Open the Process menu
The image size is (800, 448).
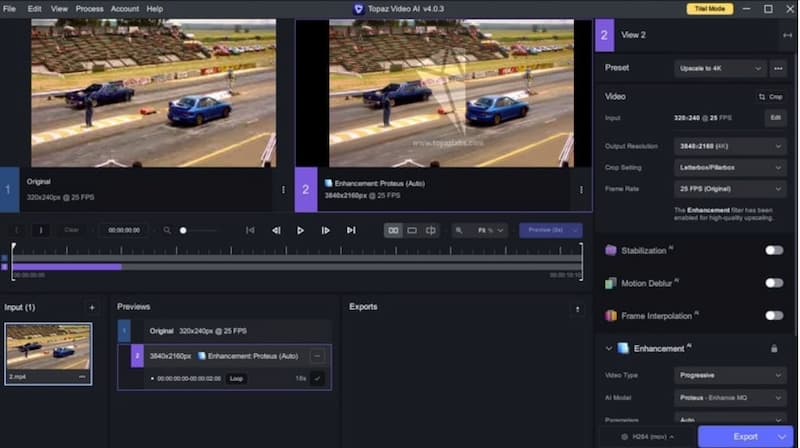(x=89, y=8)
